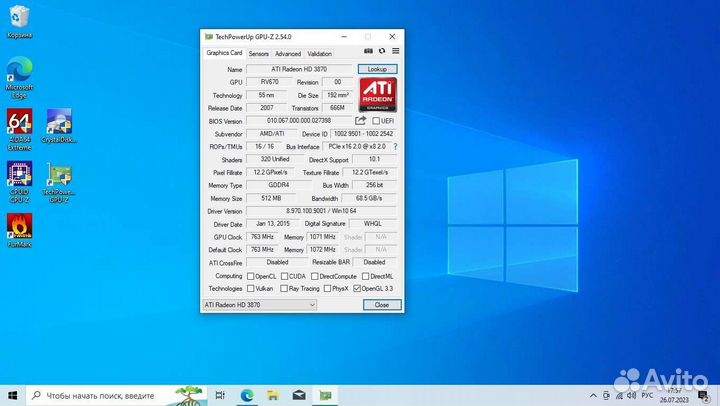
Task: Select the AIDA64 Extreme desktop icon
Action: click(19, 130)
